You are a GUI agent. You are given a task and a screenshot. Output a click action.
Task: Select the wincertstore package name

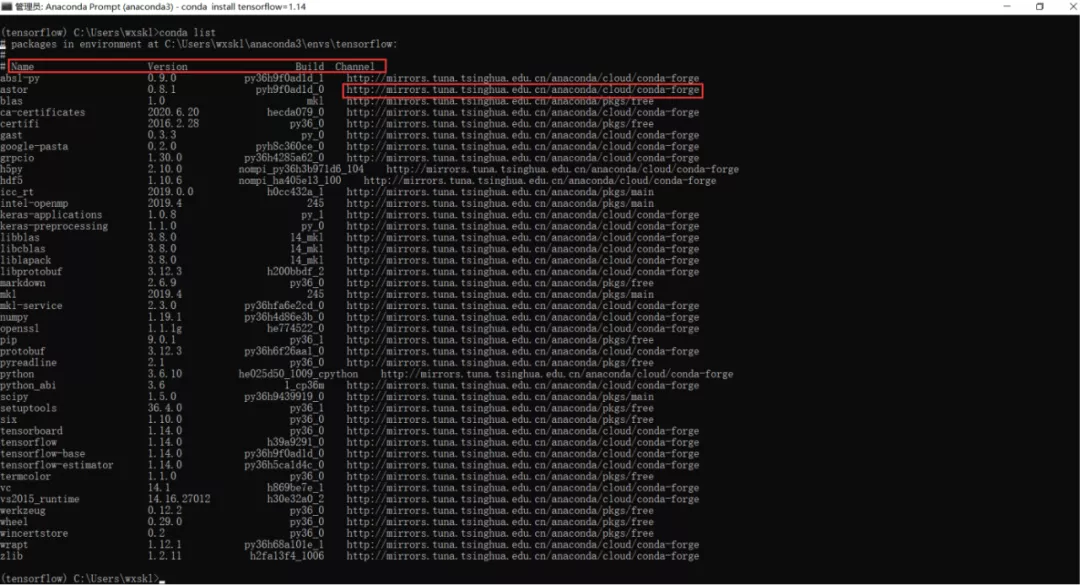pyautogui.click(x=34, y=533)
